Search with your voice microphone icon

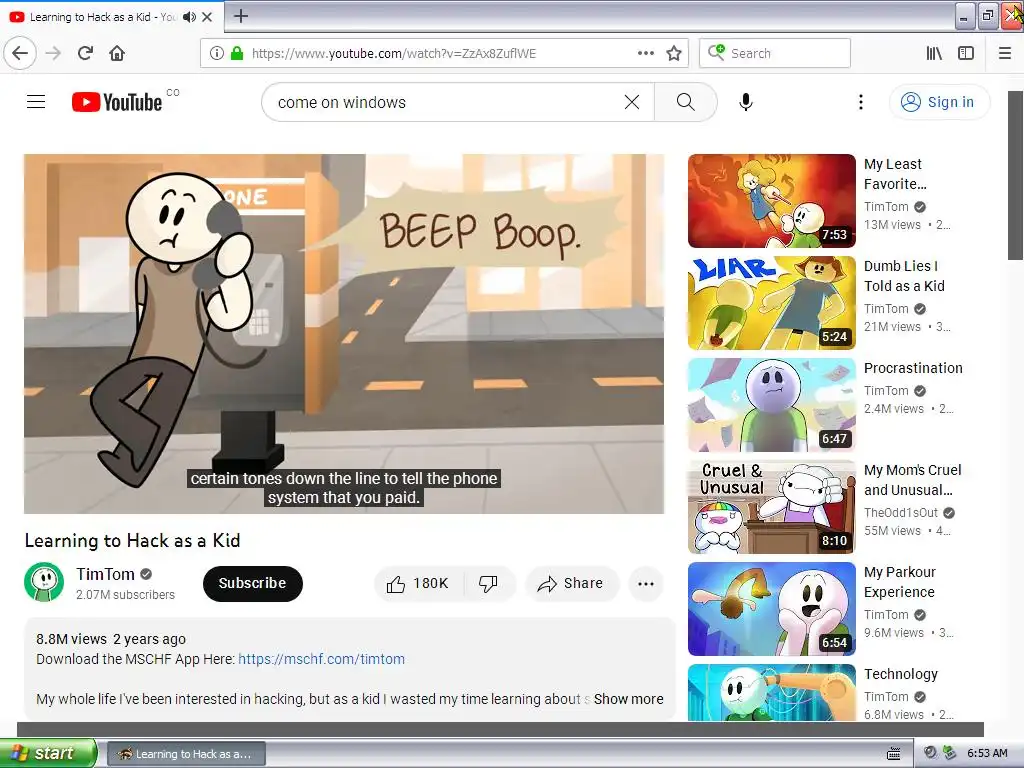click(746, 102)
